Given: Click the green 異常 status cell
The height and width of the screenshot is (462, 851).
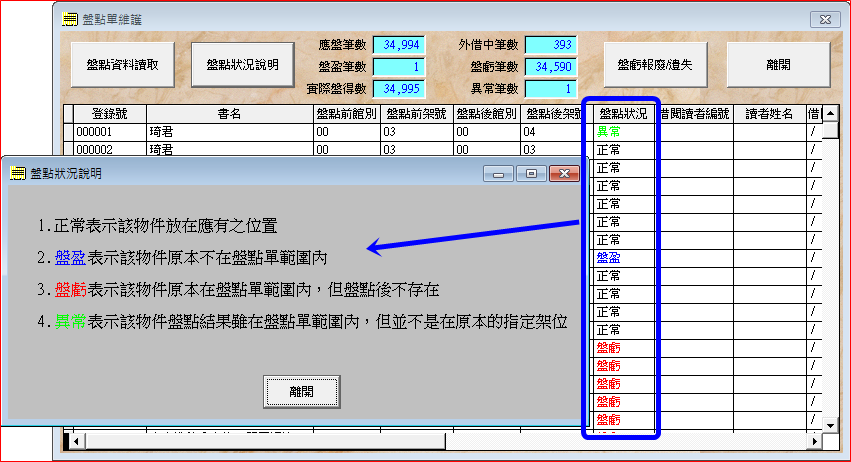Looking at the screenshot, I should [x=623, y=132].
